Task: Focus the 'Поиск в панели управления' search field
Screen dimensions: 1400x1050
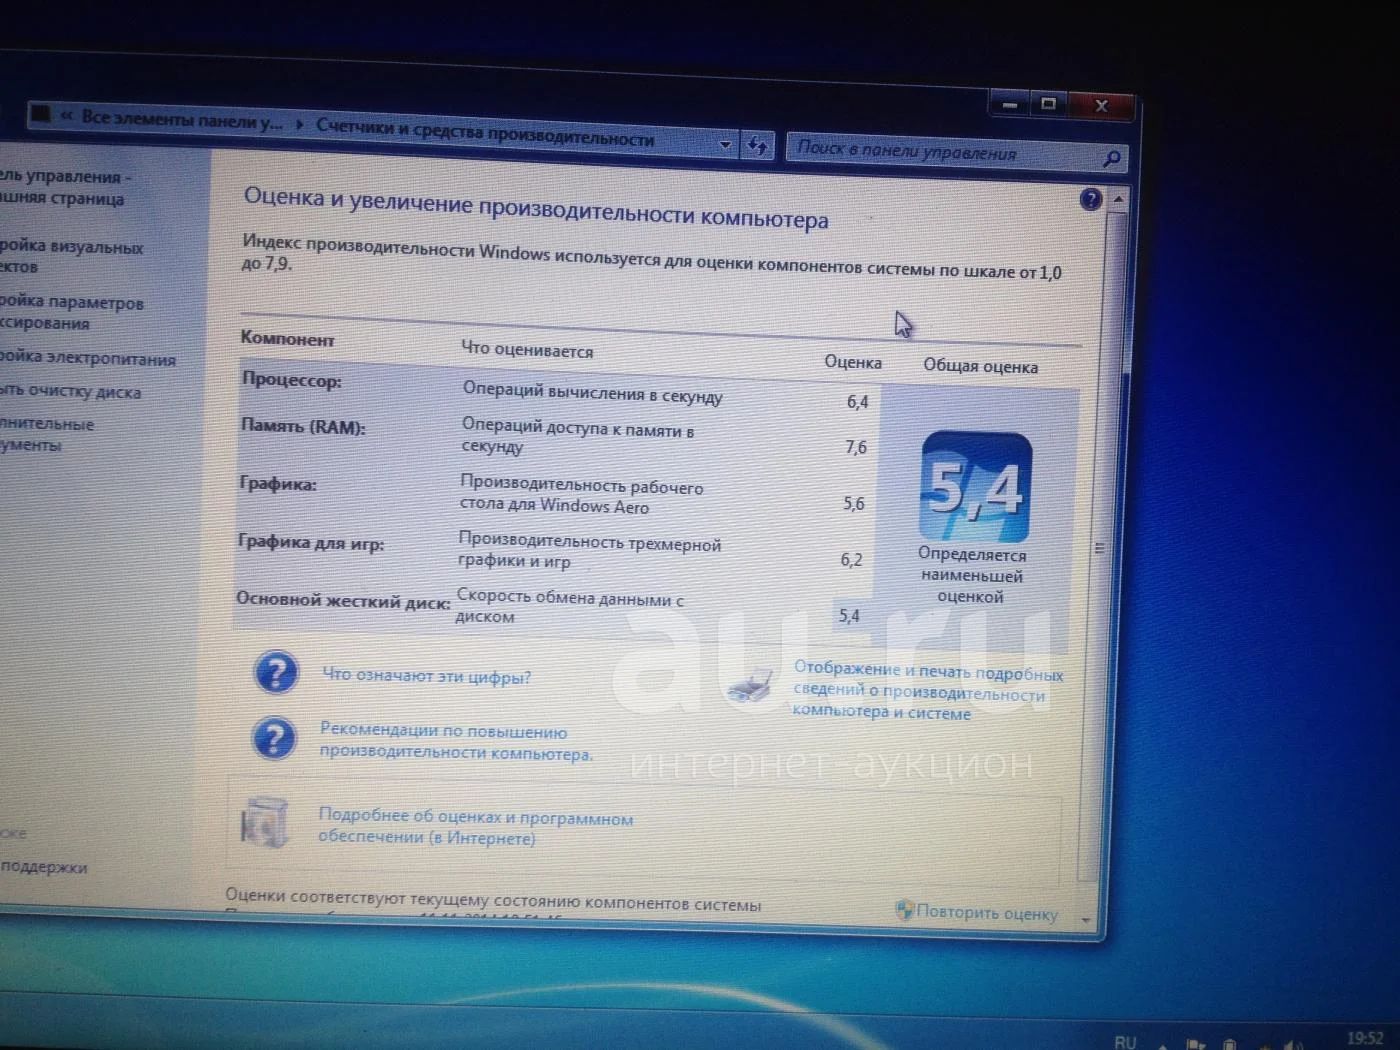Action: 945,152
